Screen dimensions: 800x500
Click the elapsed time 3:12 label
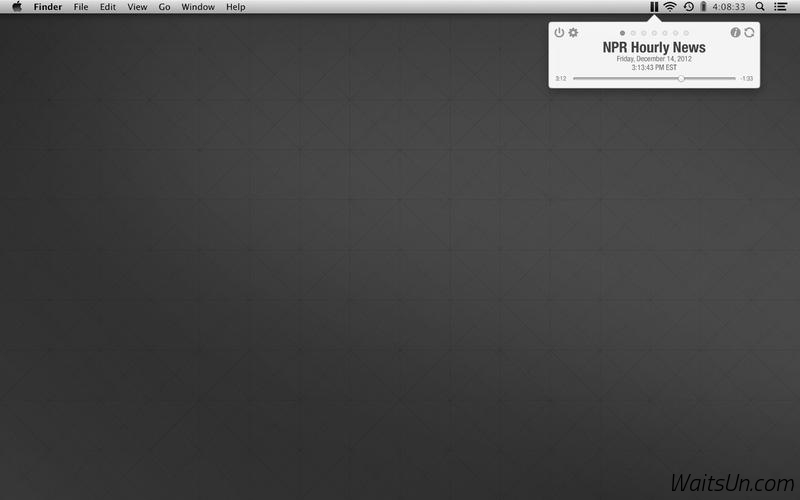coord(561,79)
